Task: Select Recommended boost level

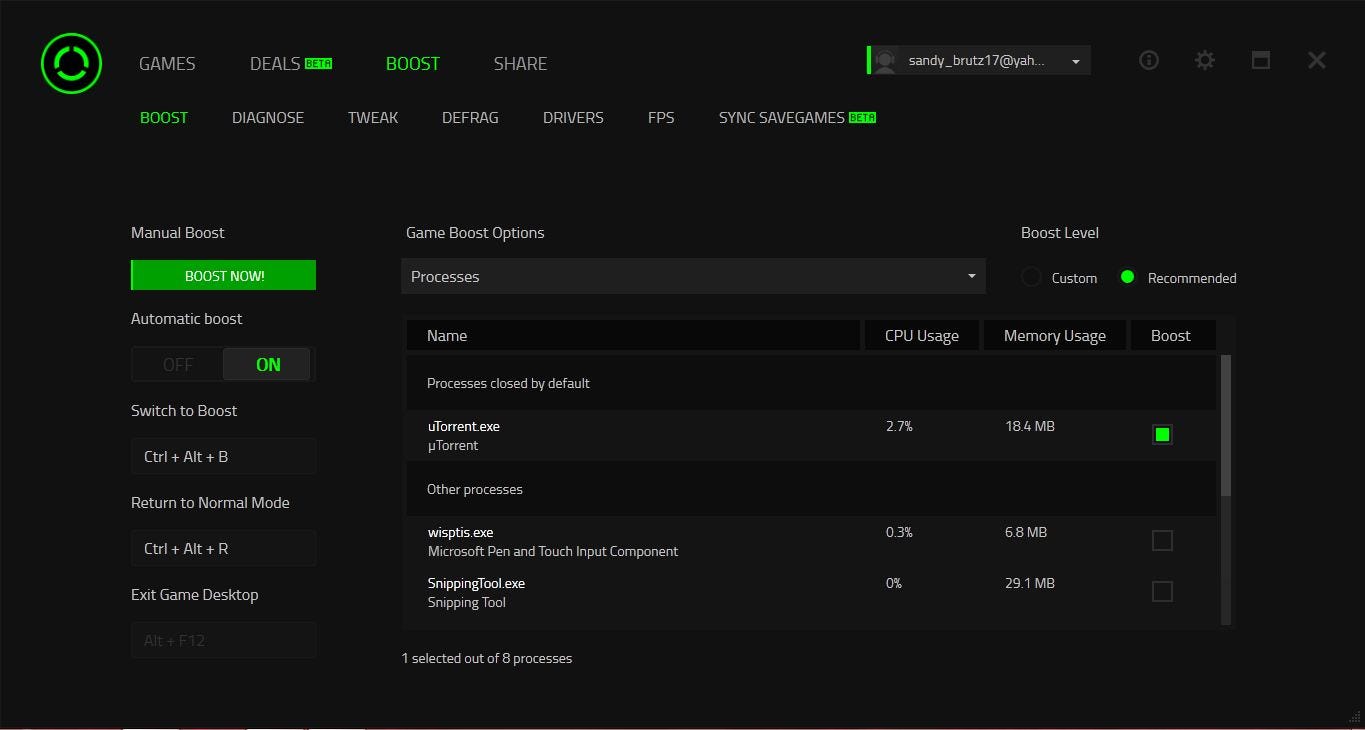Action: point(1128,277)
